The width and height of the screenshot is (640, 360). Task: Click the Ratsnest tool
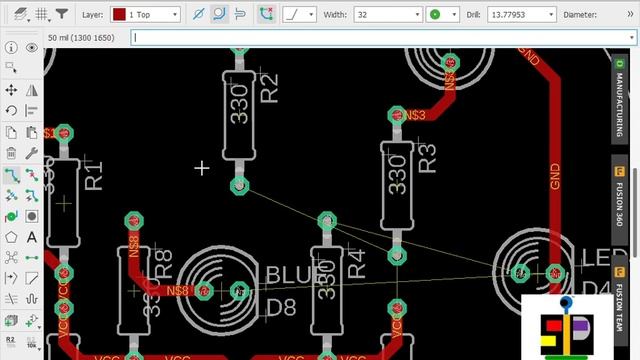[11, 258]
